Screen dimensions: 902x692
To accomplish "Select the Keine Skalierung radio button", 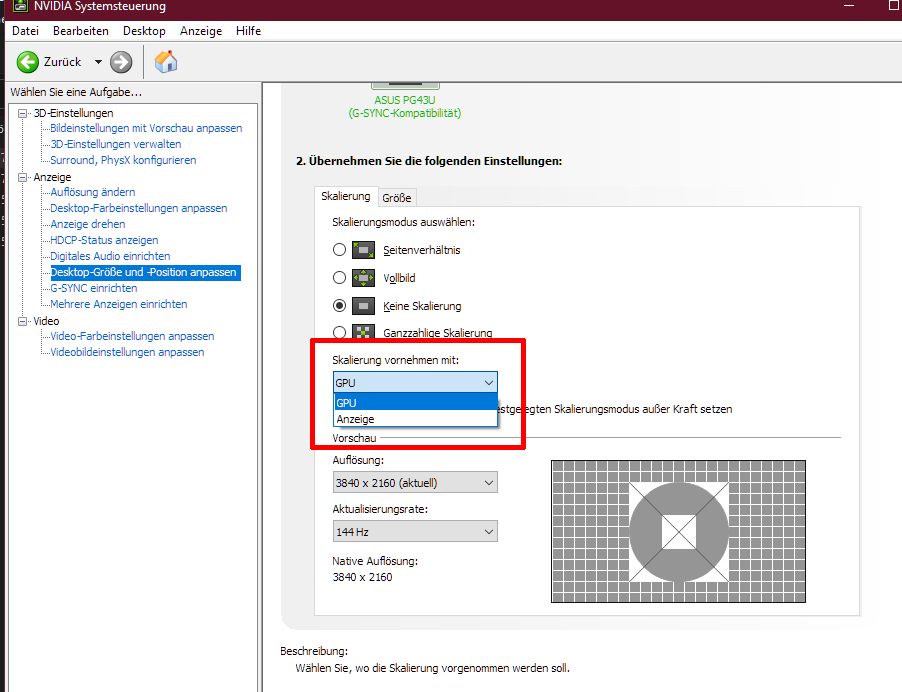I will 339,306.
